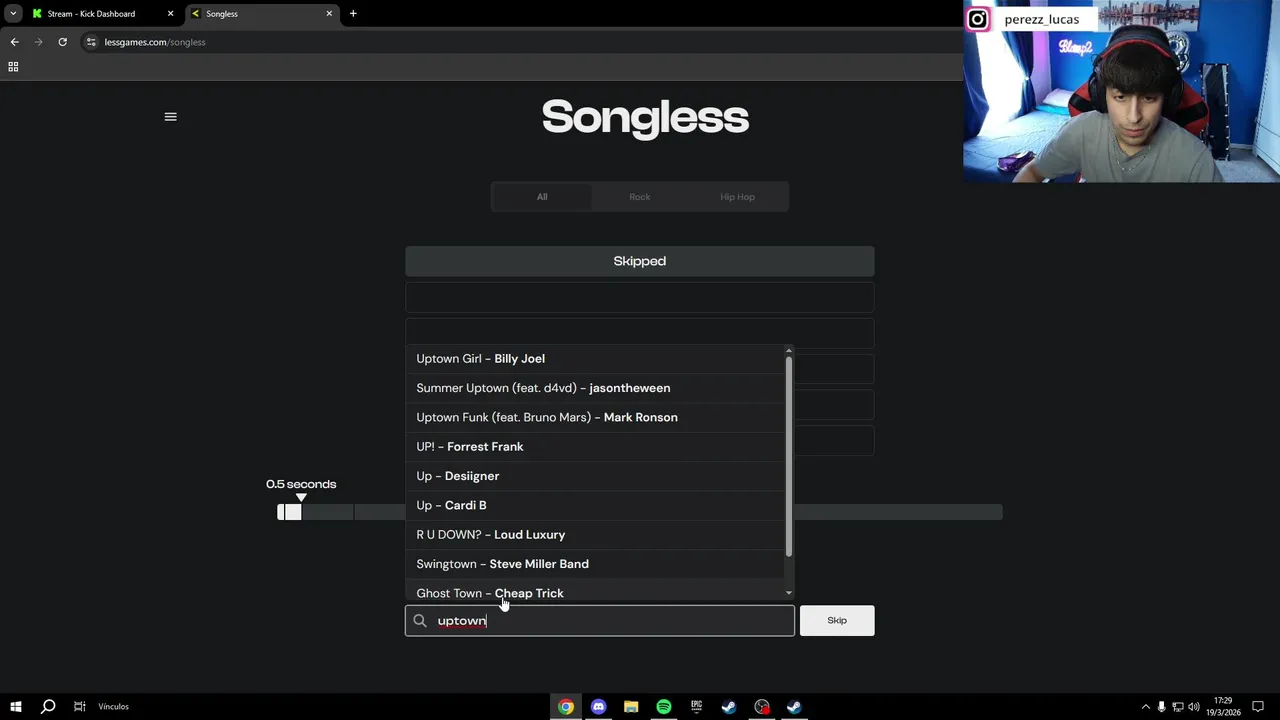Open File Explorer from taskbar
Viewport: 1280px width, 720px height.
[631, 707]
